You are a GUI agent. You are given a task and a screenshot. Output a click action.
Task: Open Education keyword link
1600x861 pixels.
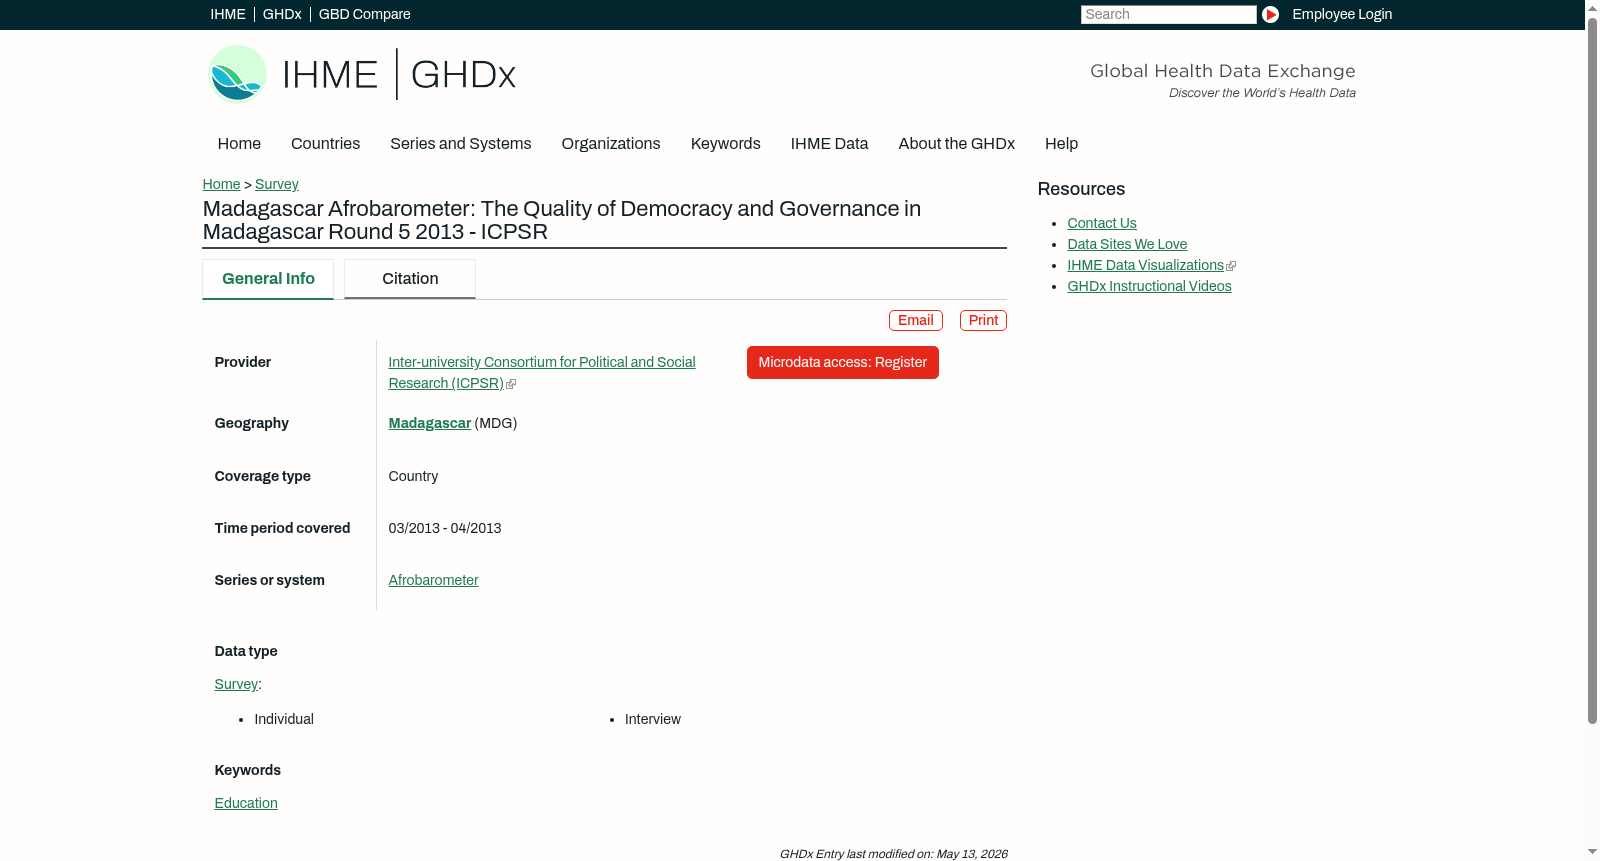click(x=246, y=803)
